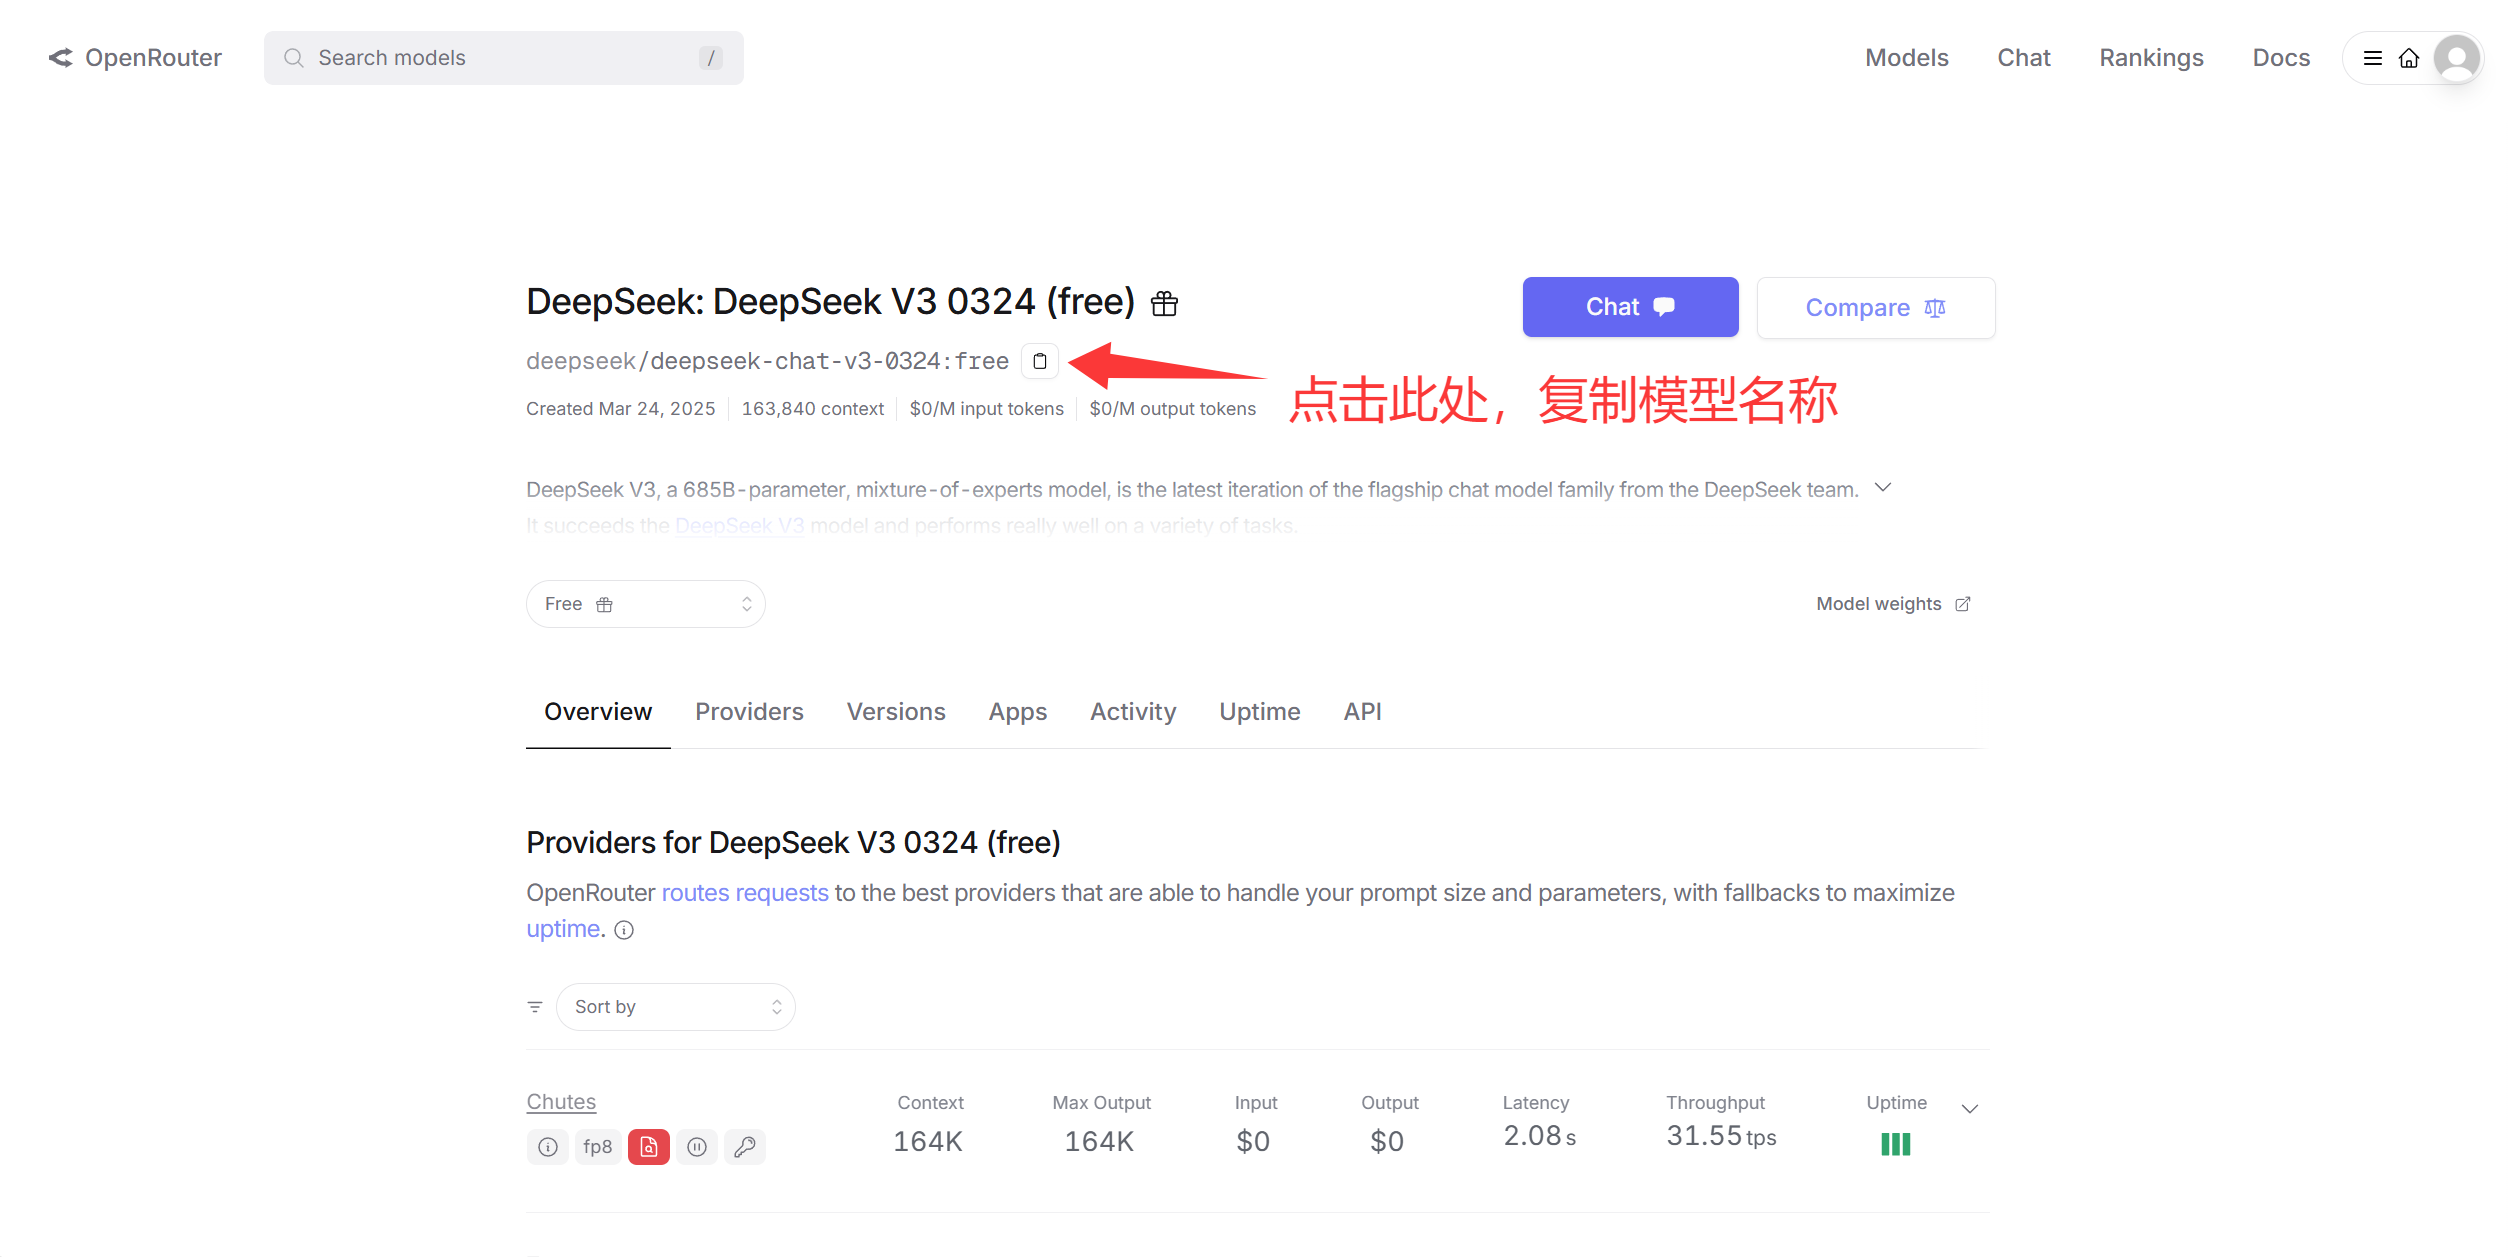Select the Uptime tab

tap(1260, 712)
